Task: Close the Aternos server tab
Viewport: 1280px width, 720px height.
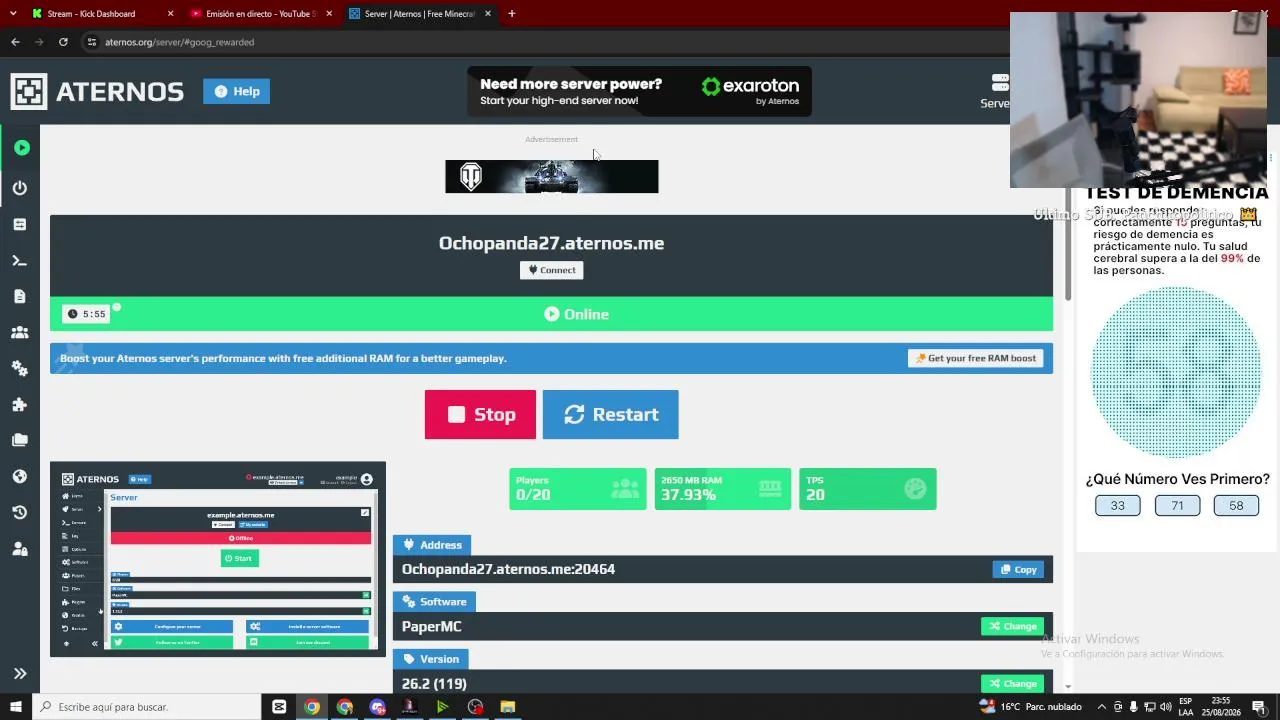Action: pyautogui.click(x=488, y=14)
